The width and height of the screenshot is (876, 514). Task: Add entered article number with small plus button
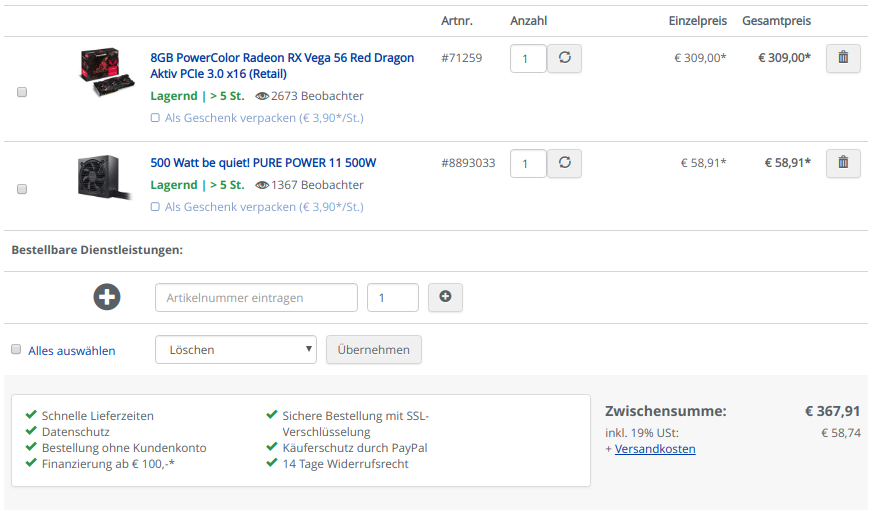click(x=445, y=297)
